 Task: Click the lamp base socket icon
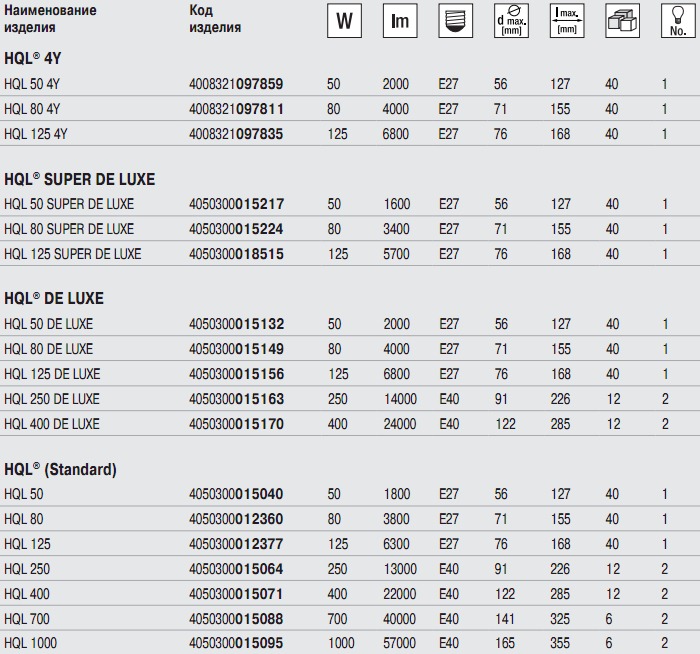pyautogui.click(x=455, y=21)
